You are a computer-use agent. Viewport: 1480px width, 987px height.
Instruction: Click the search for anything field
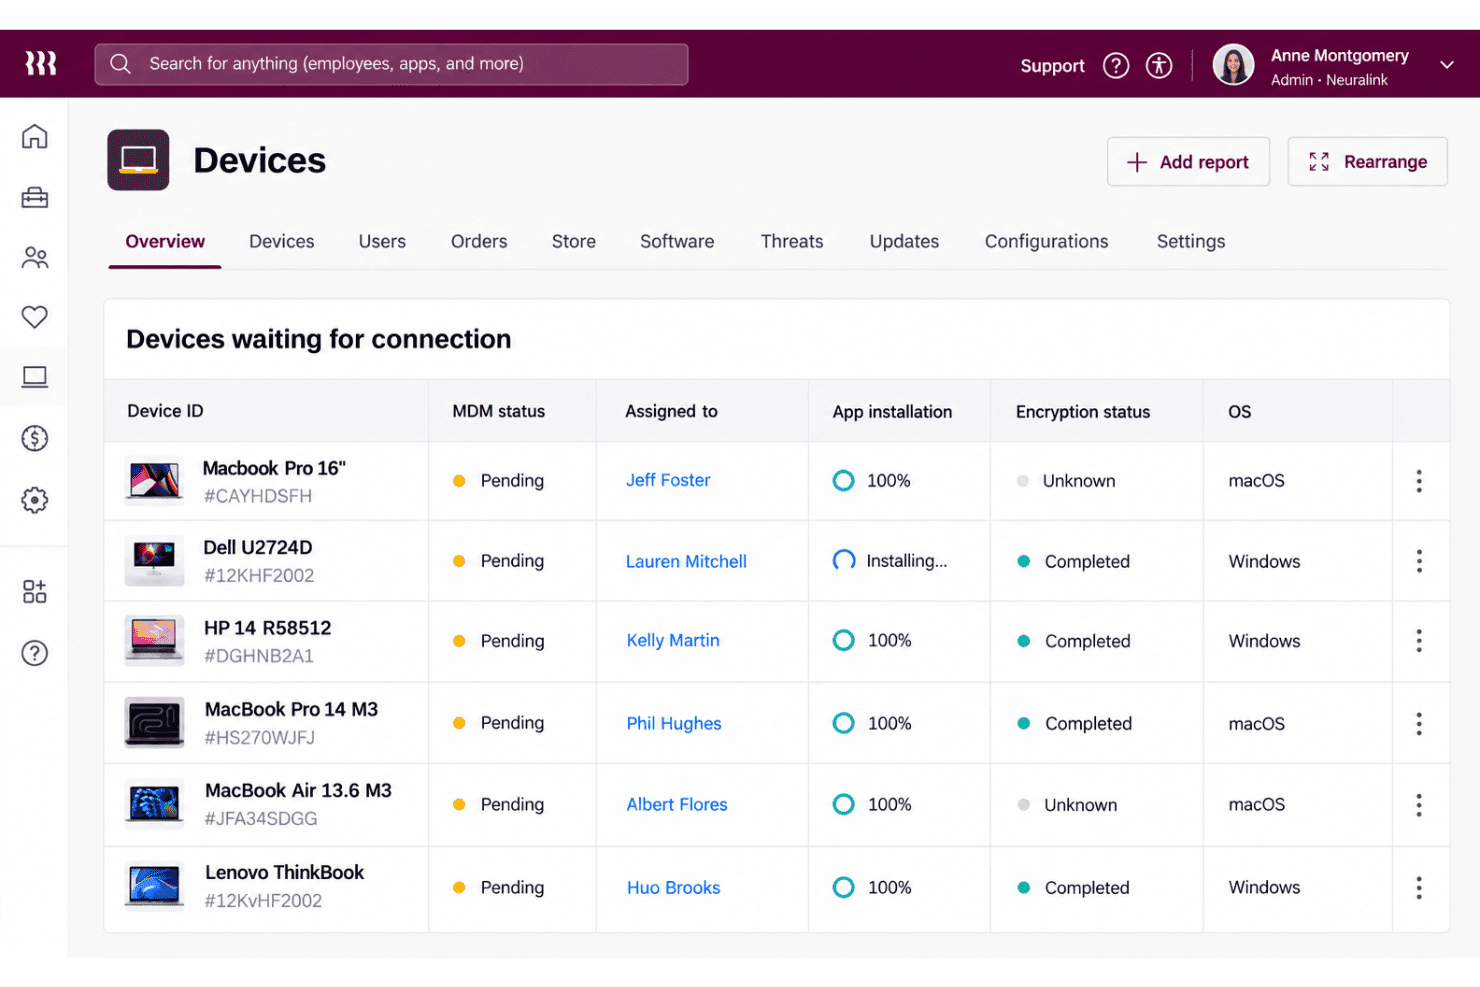(391, 64)
